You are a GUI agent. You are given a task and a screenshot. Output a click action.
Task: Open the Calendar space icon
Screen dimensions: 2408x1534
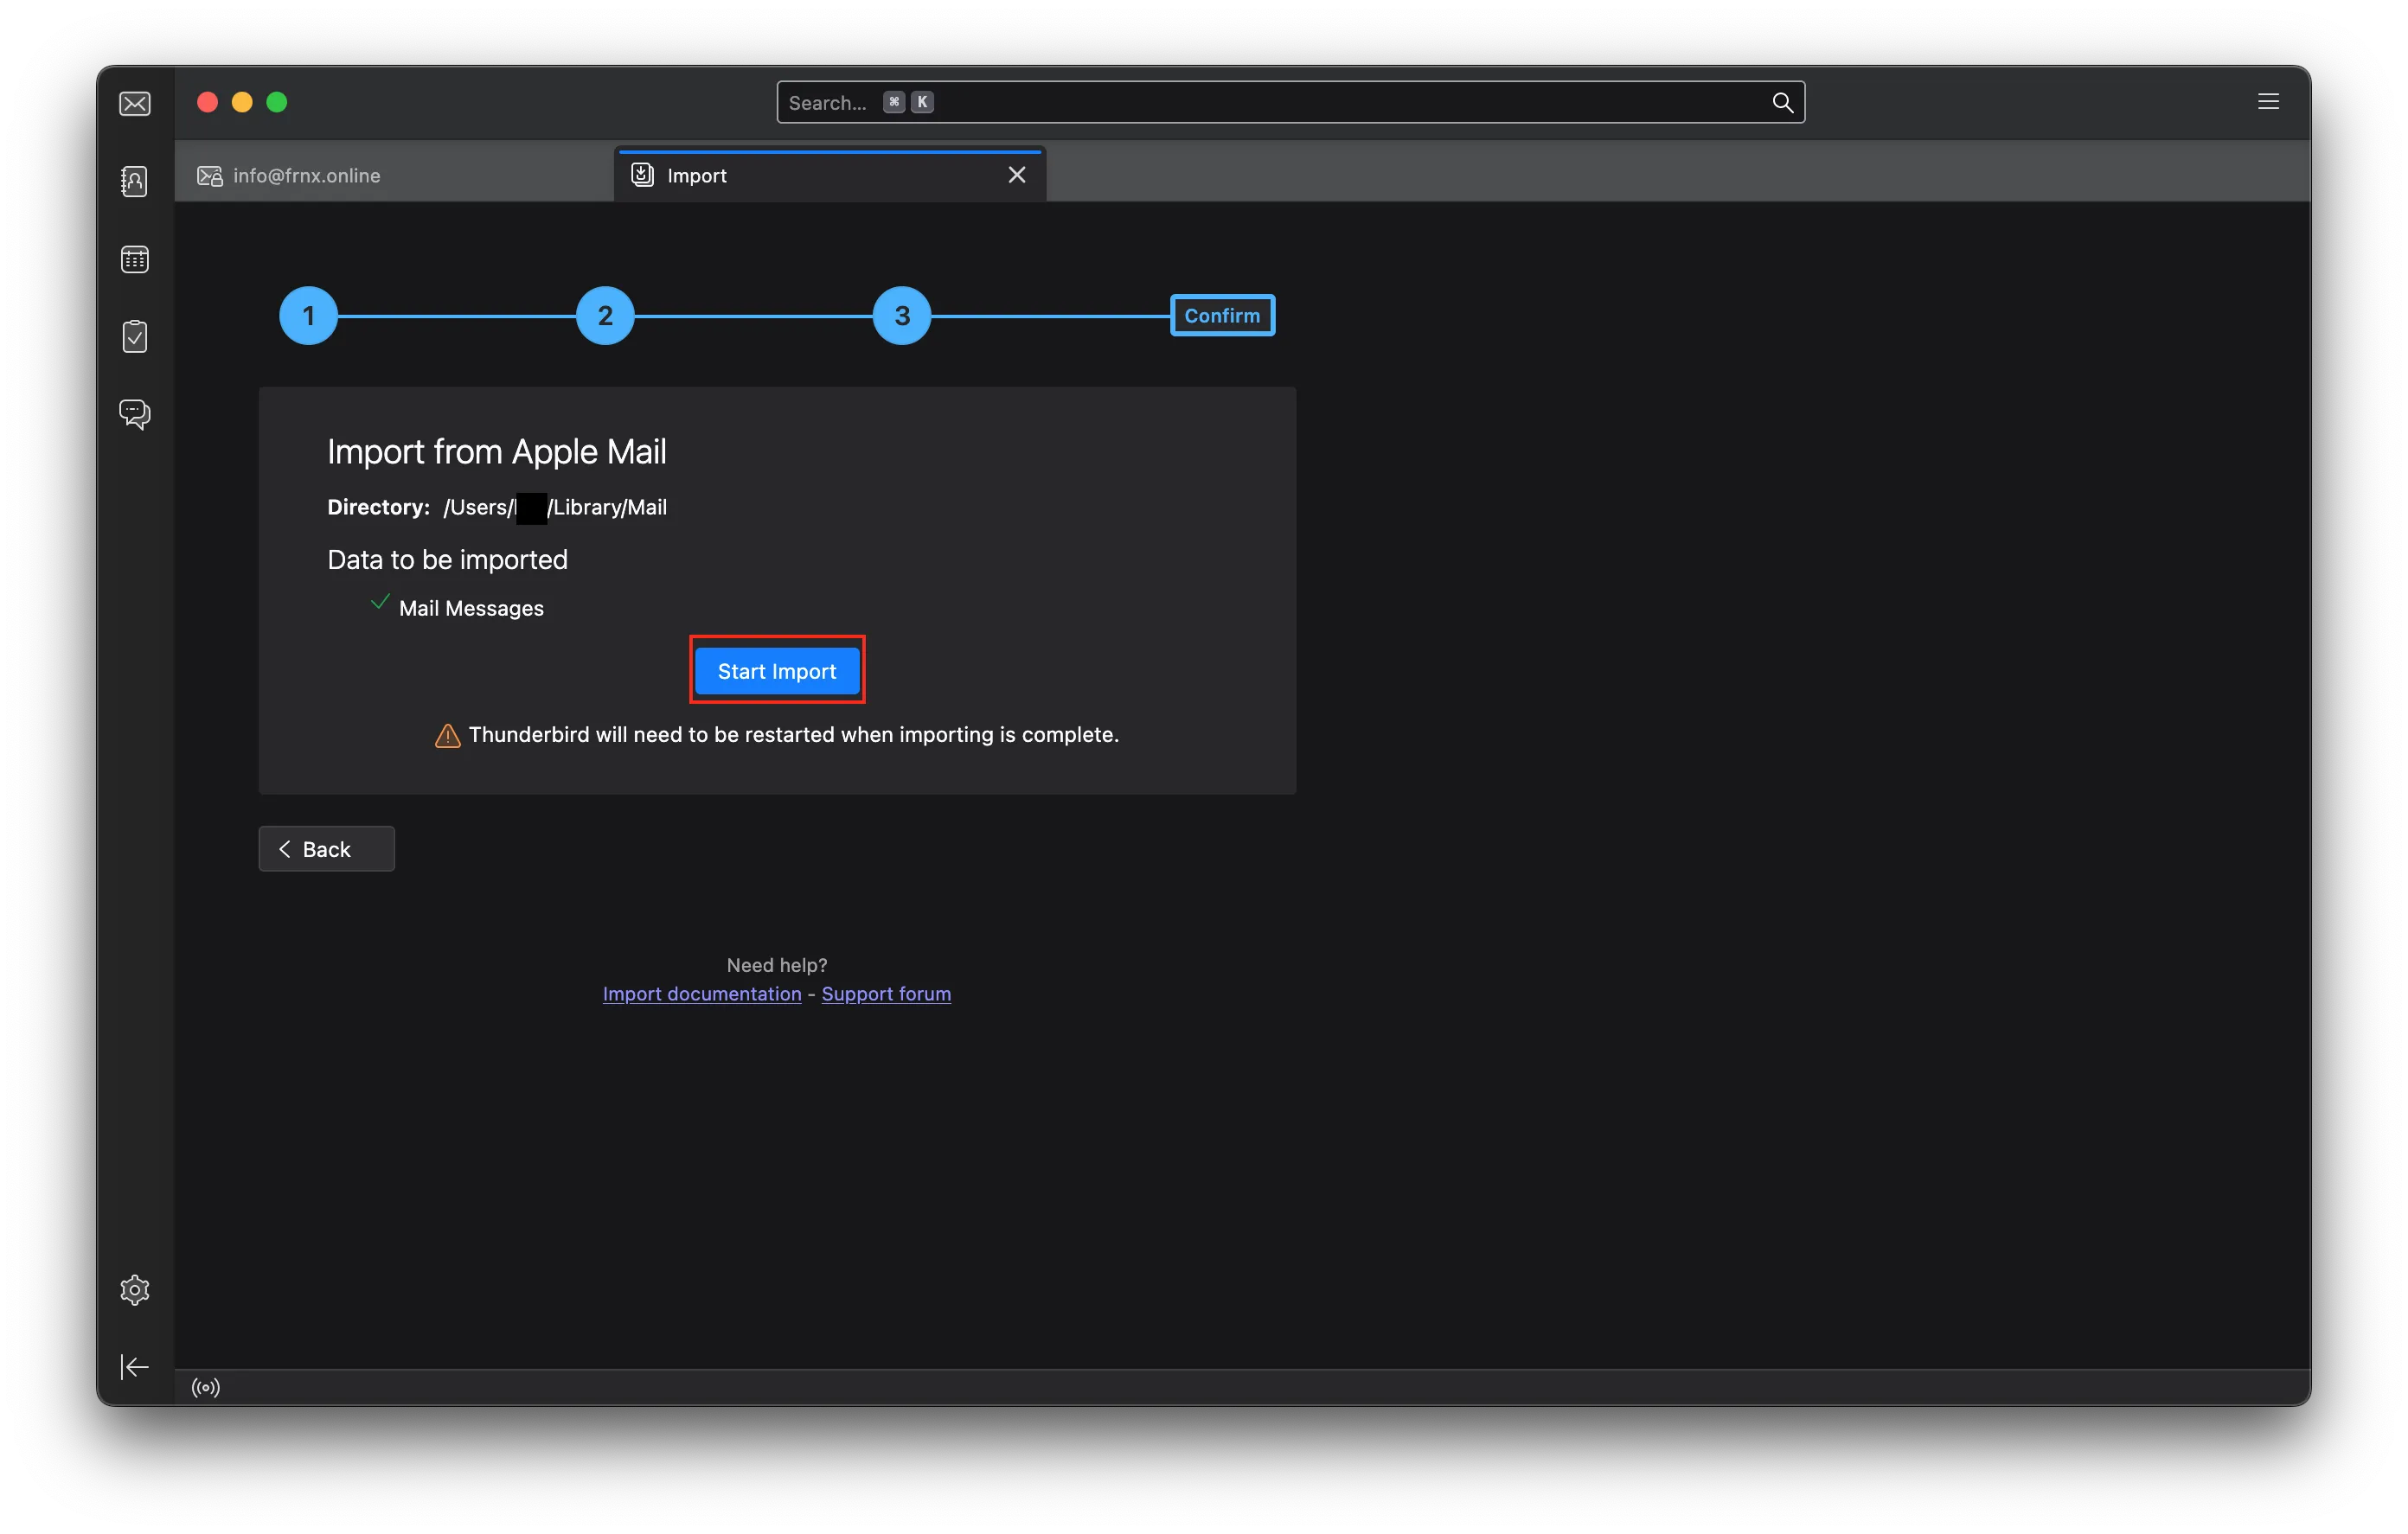click(134, 259)
